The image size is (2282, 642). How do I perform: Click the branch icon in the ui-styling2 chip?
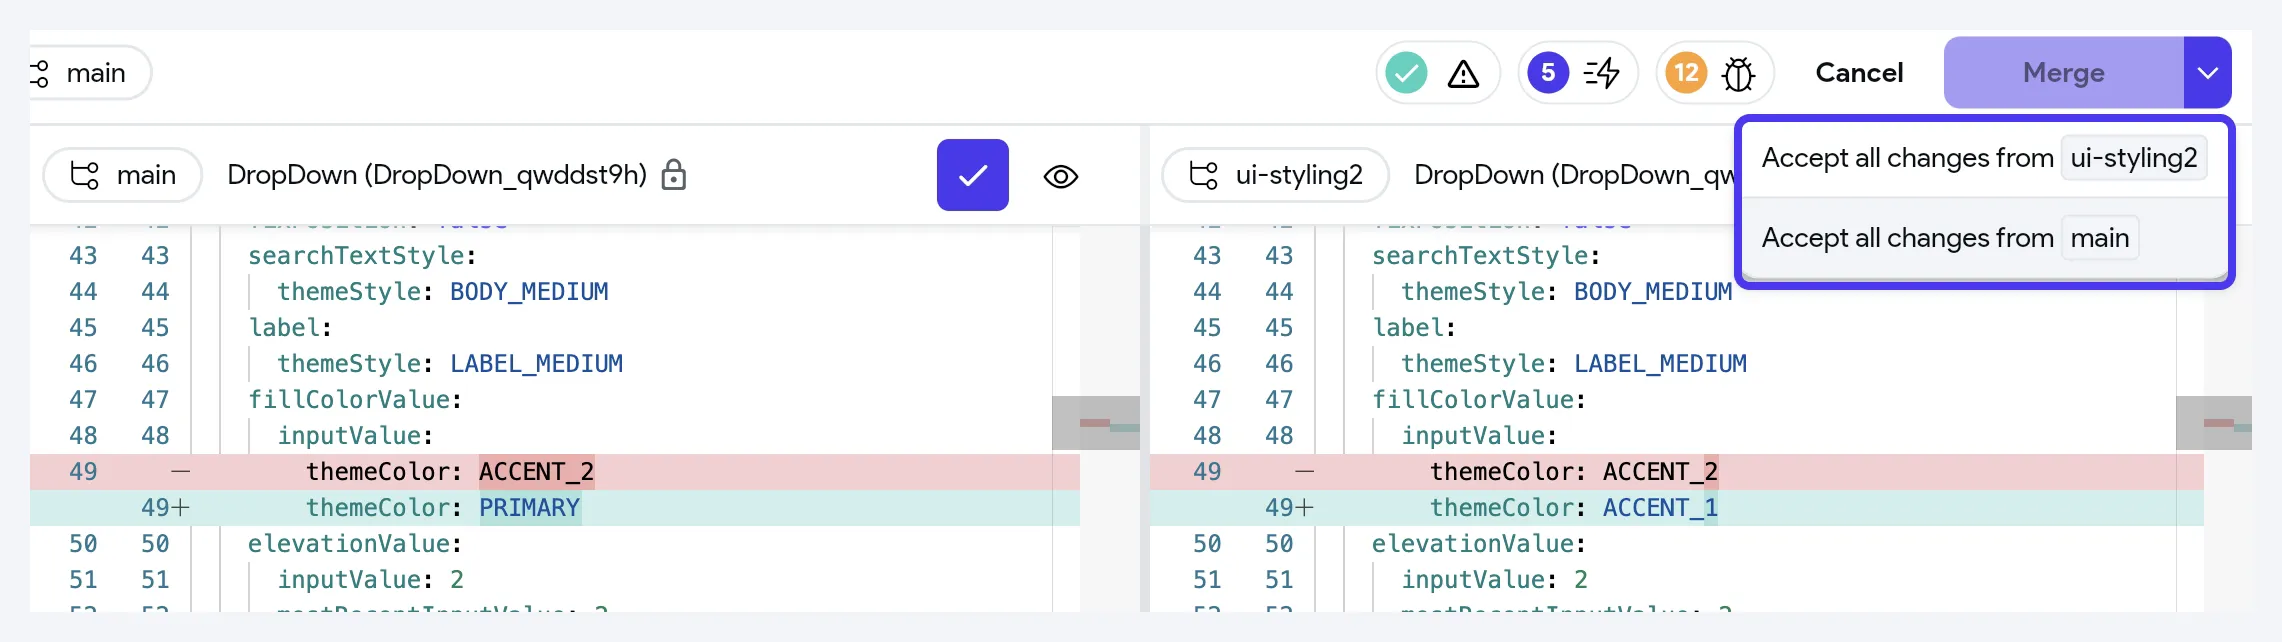[x=1204, y=176]
